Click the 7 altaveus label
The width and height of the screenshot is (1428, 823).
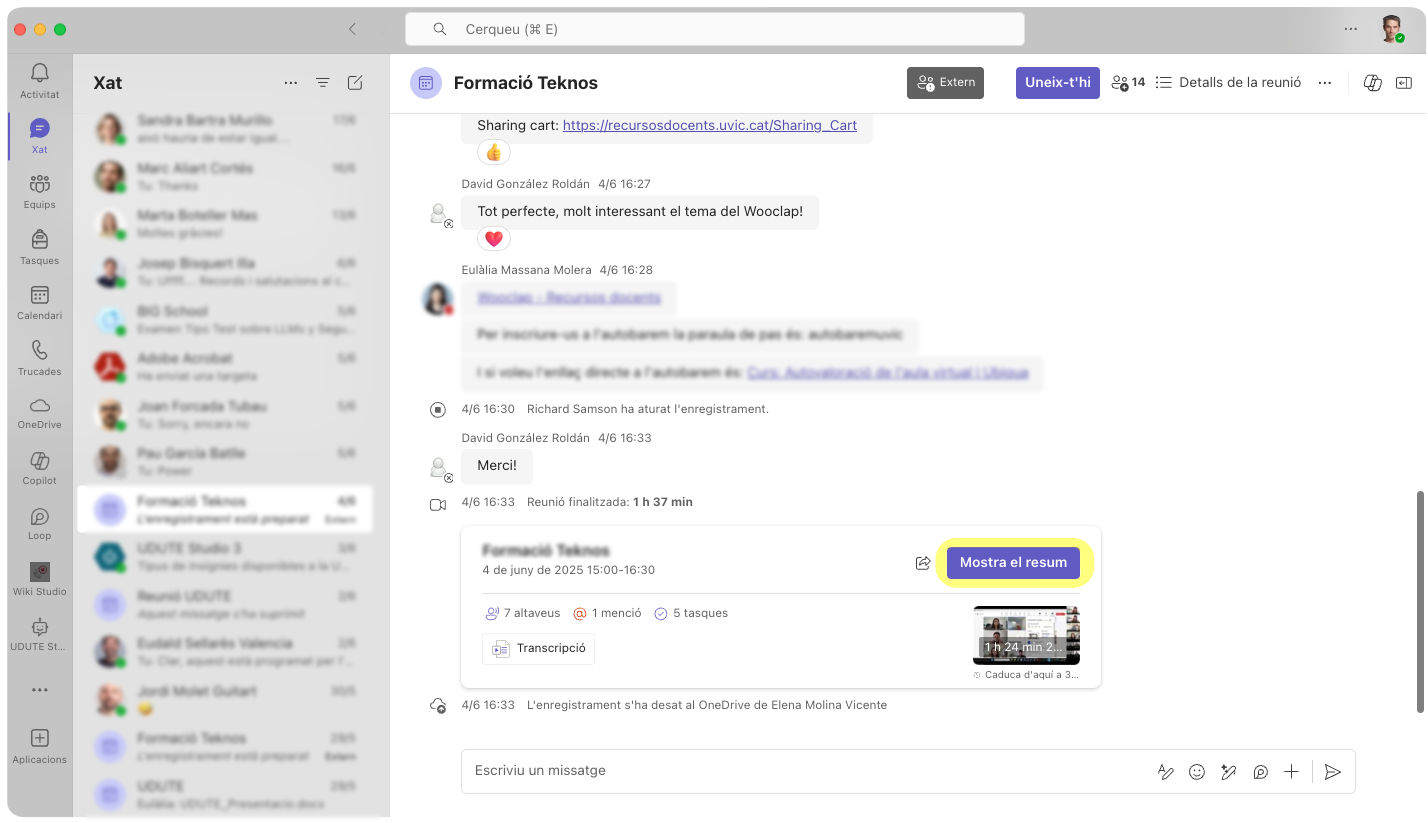[522, 613]
